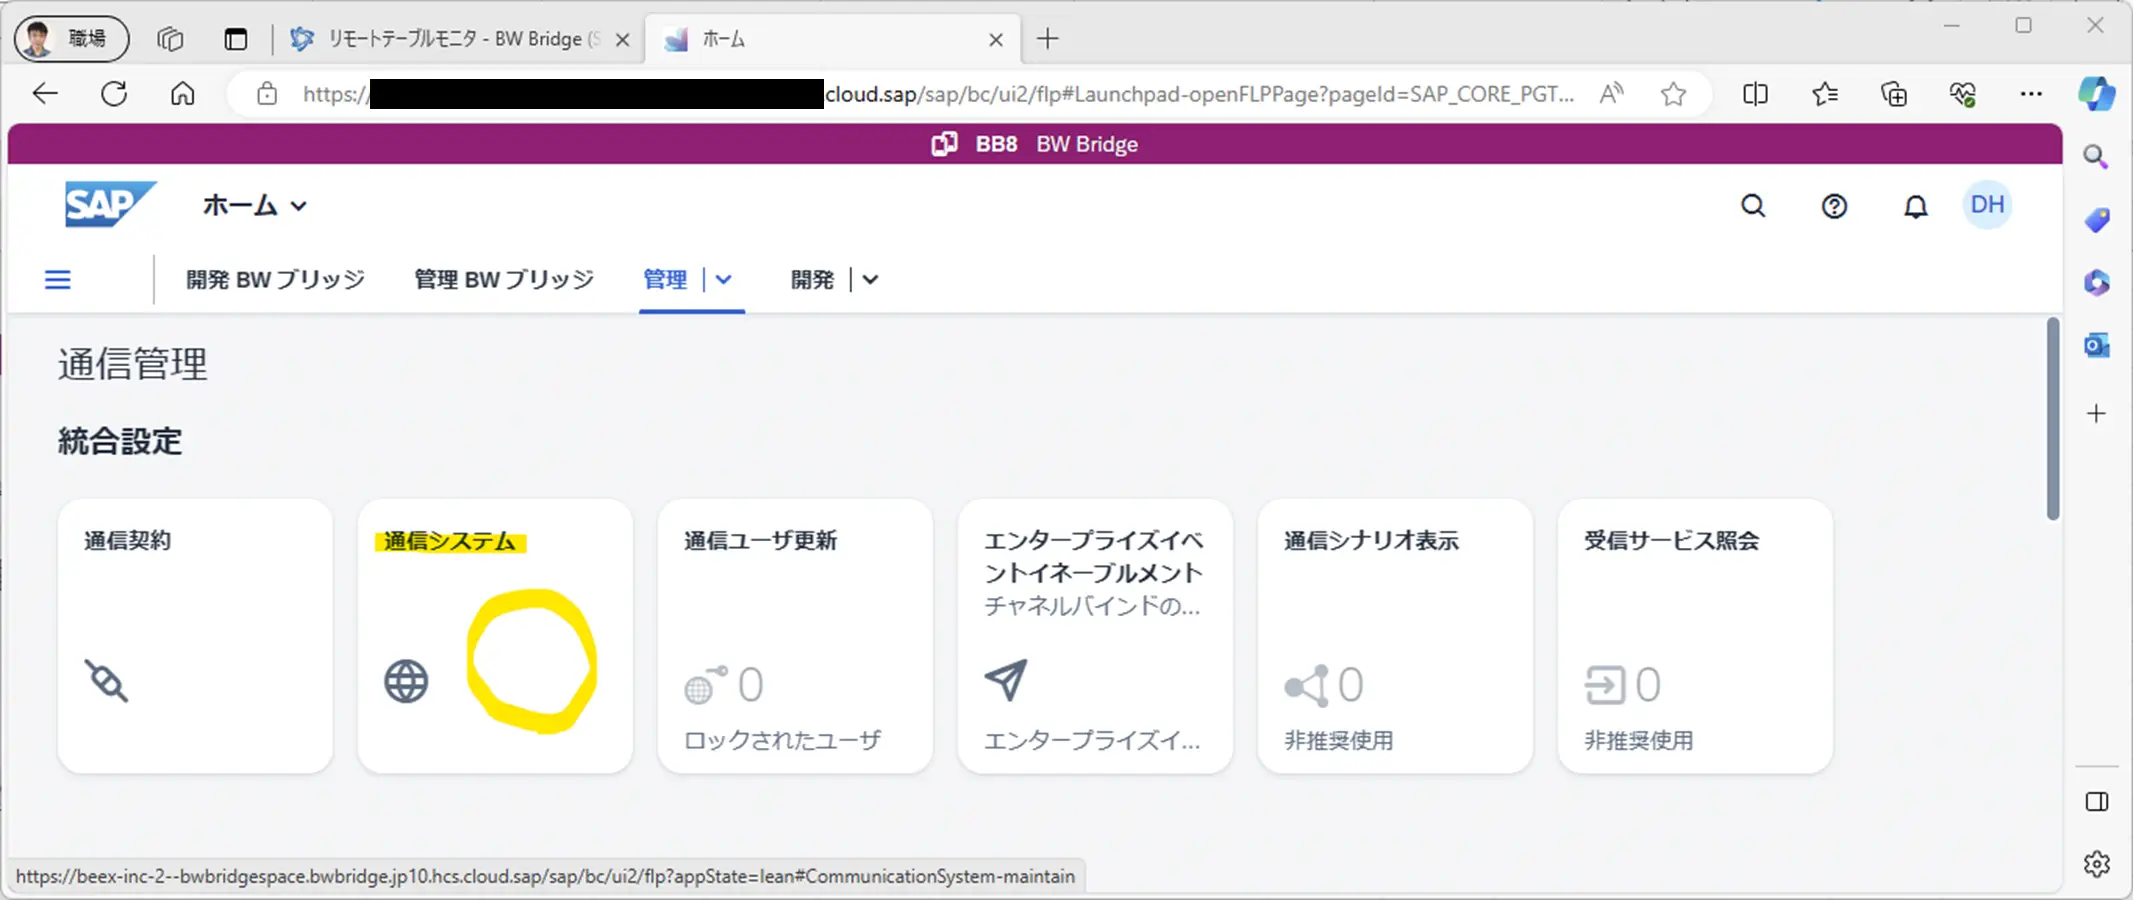This screenshot has width=2133, height=900.
Task: Click the paper plane icon on enterprise event tile
Action: pos(1006,680)
